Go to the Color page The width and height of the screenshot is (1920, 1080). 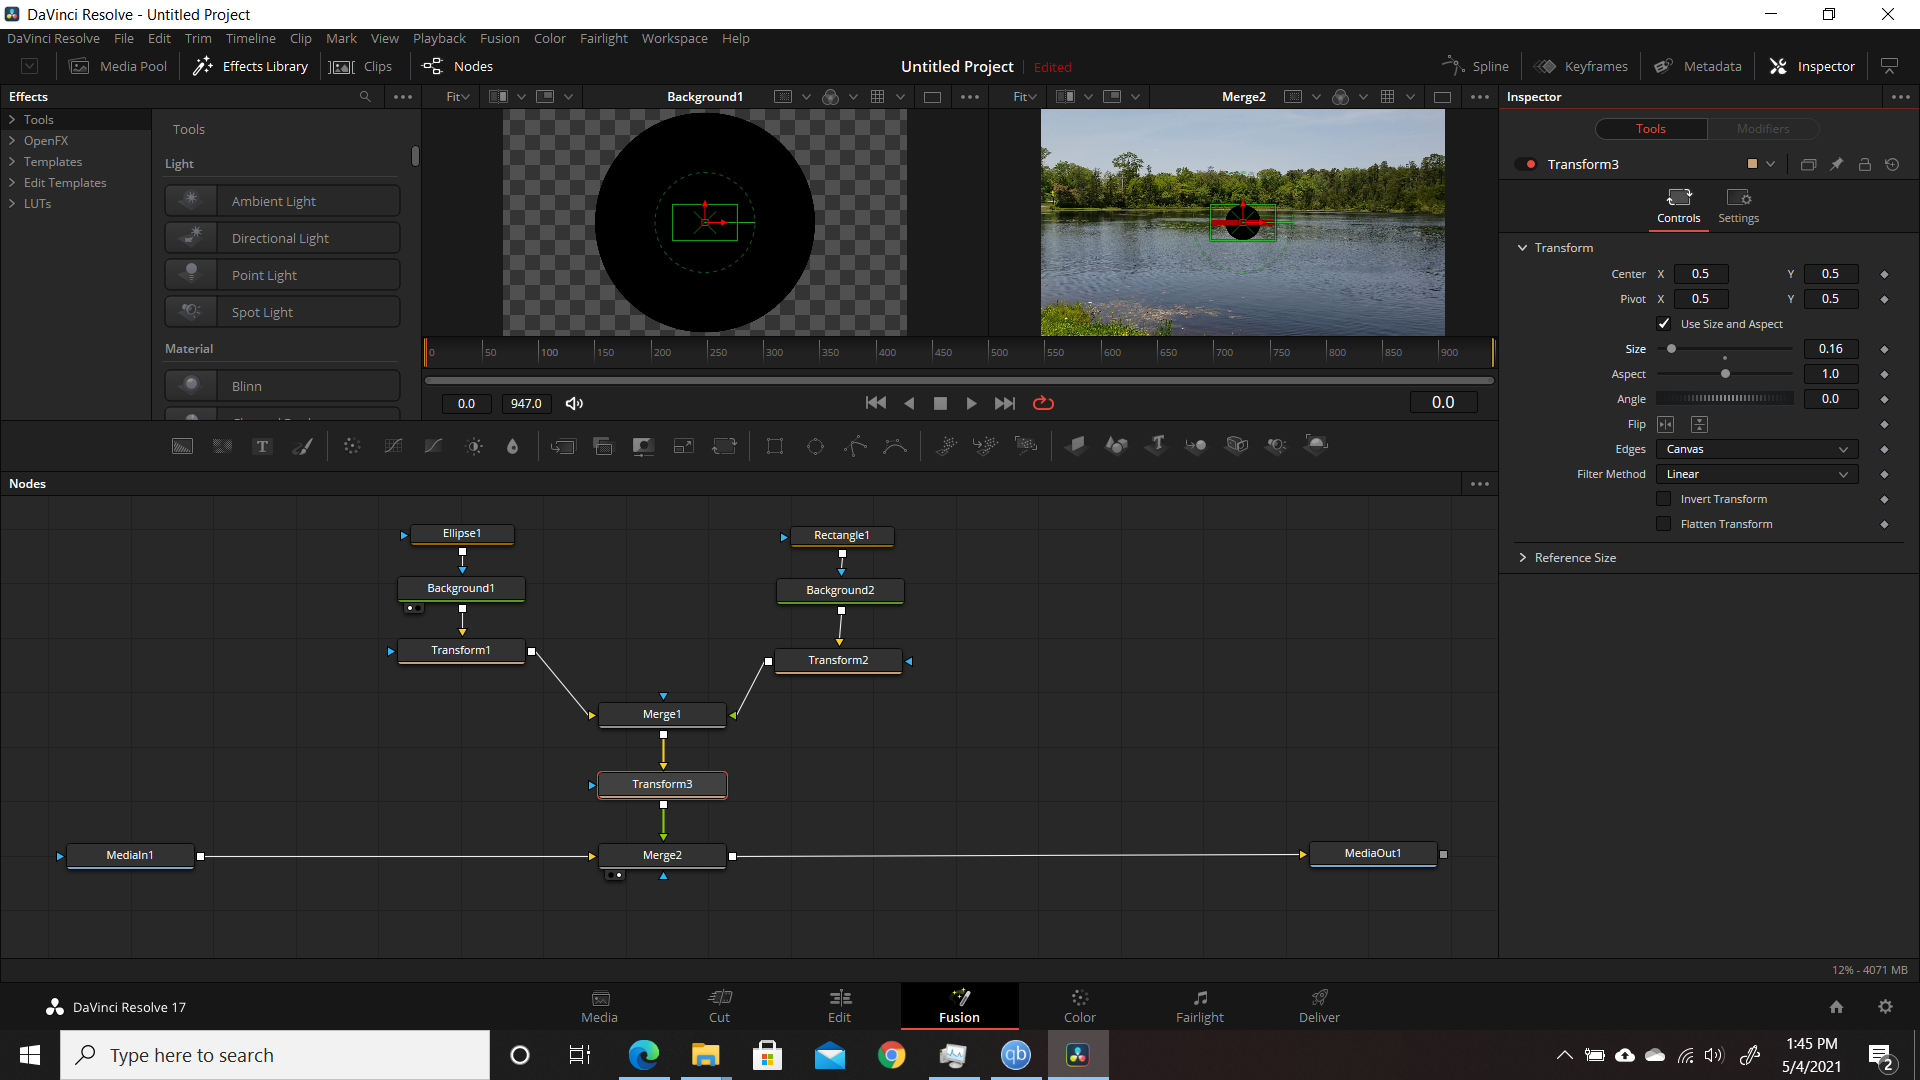tap(1079, 1006)
